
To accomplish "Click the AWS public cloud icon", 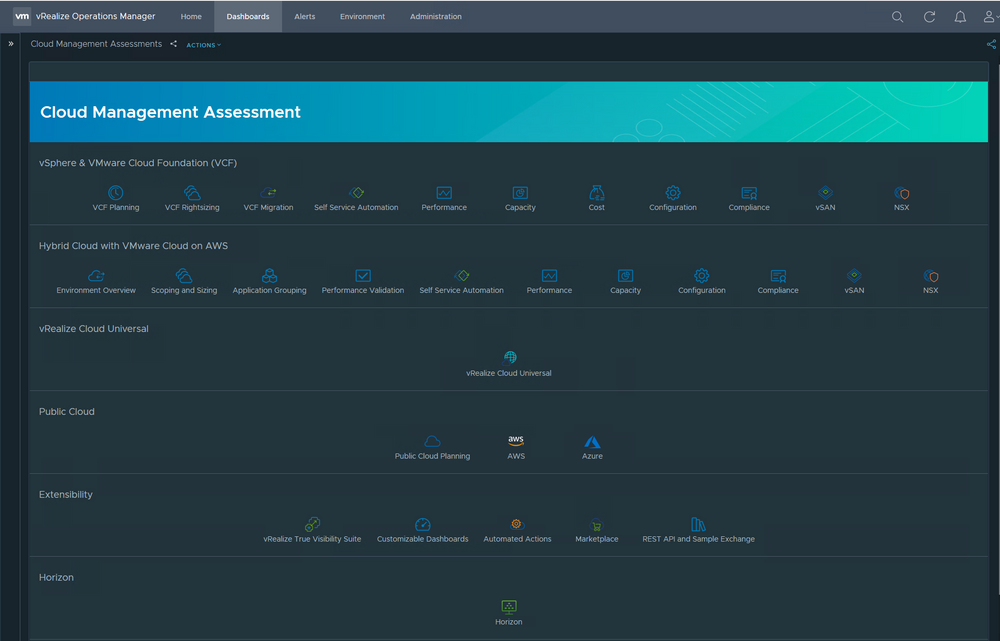I will point(516,441).
